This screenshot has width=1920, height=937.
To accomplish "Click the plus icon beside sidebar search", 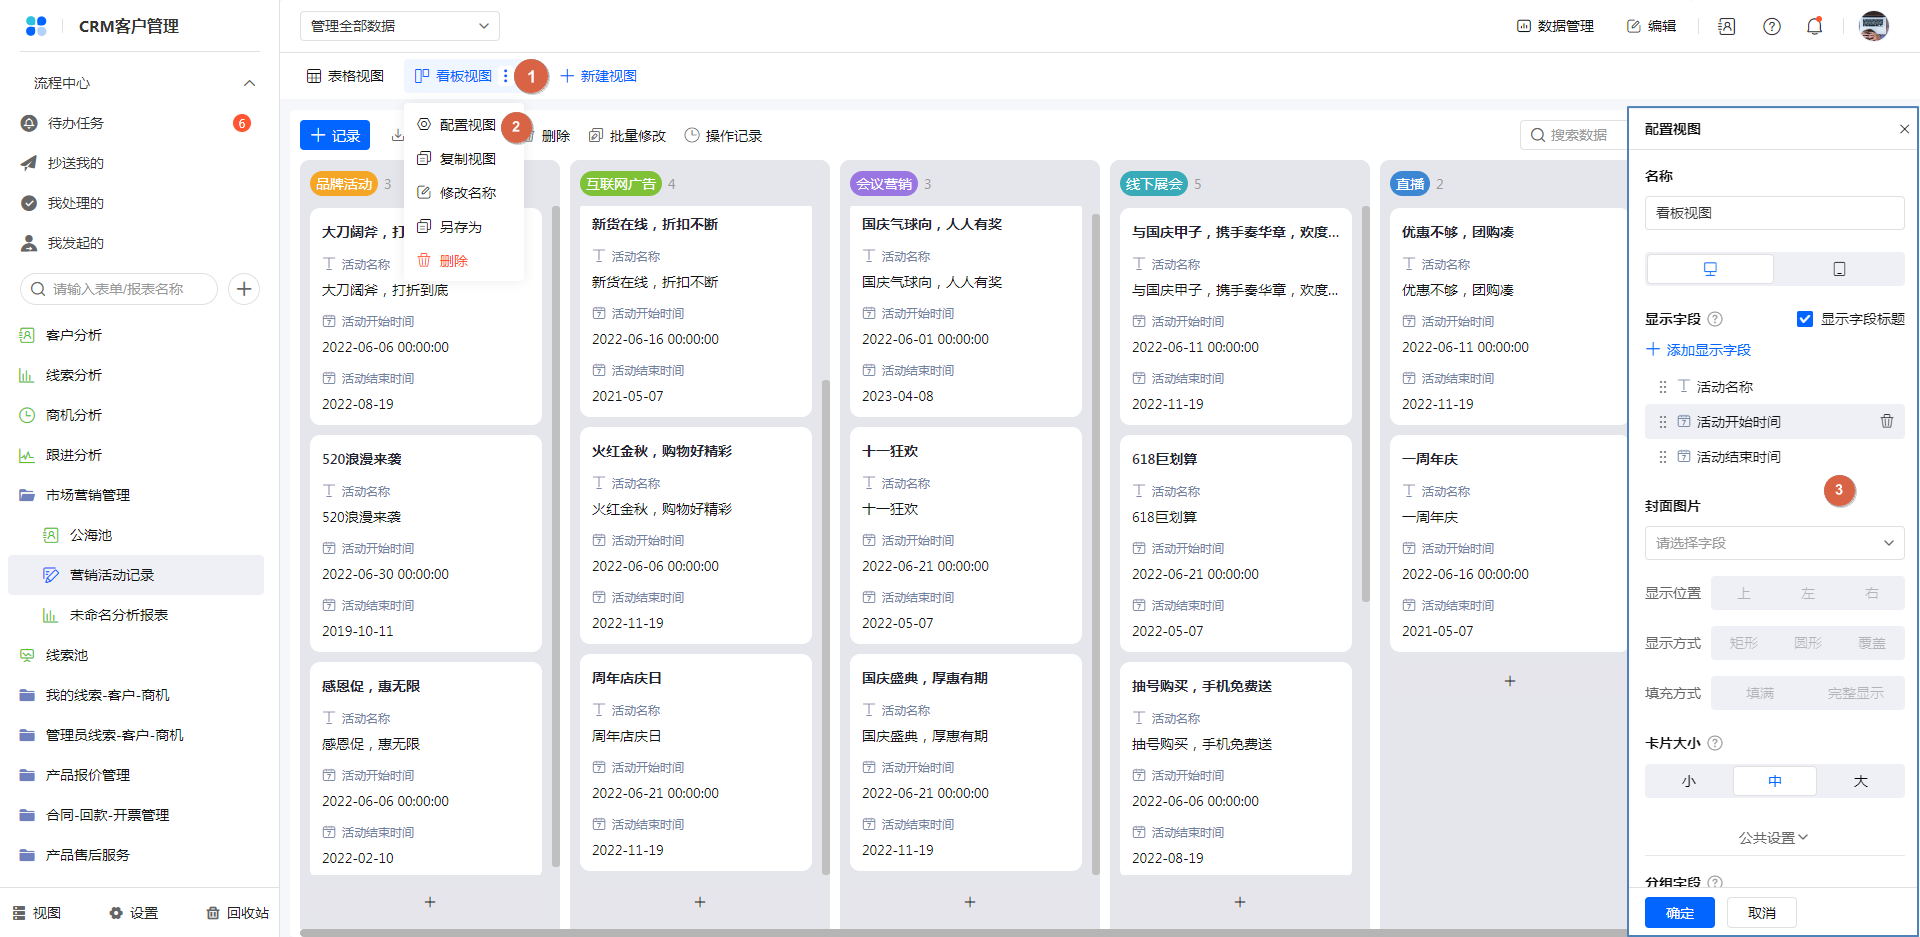I will (x=244, y=289).
